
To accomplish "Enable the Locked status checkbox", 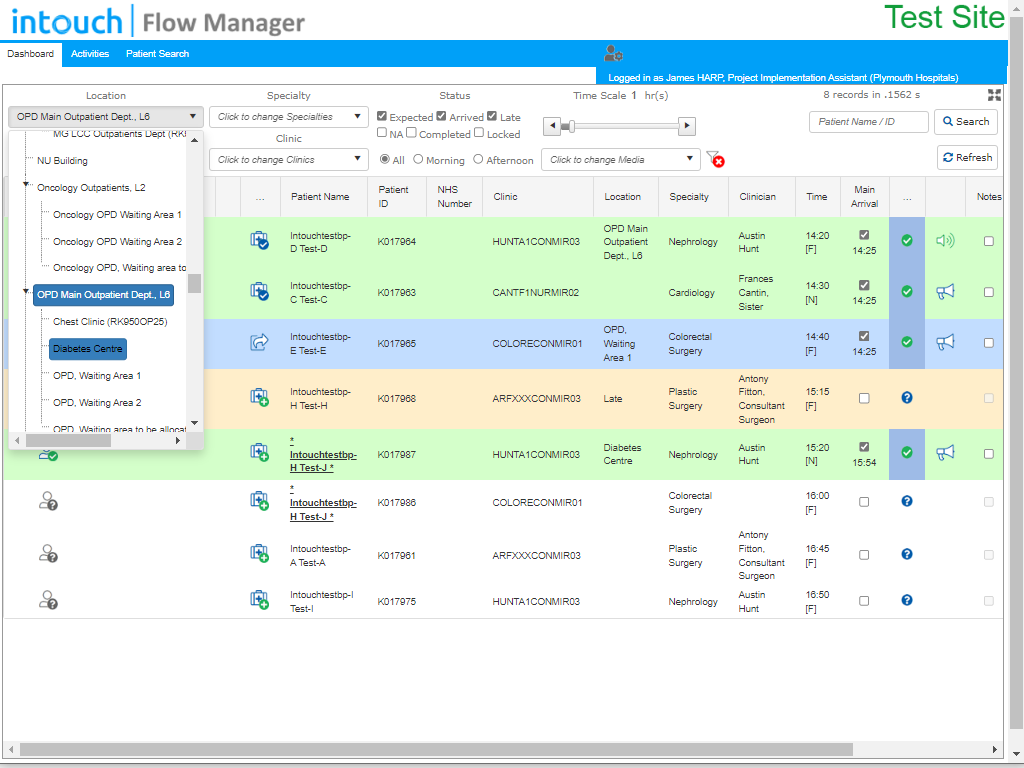I will pyautogui.click(x=479, y=133).
